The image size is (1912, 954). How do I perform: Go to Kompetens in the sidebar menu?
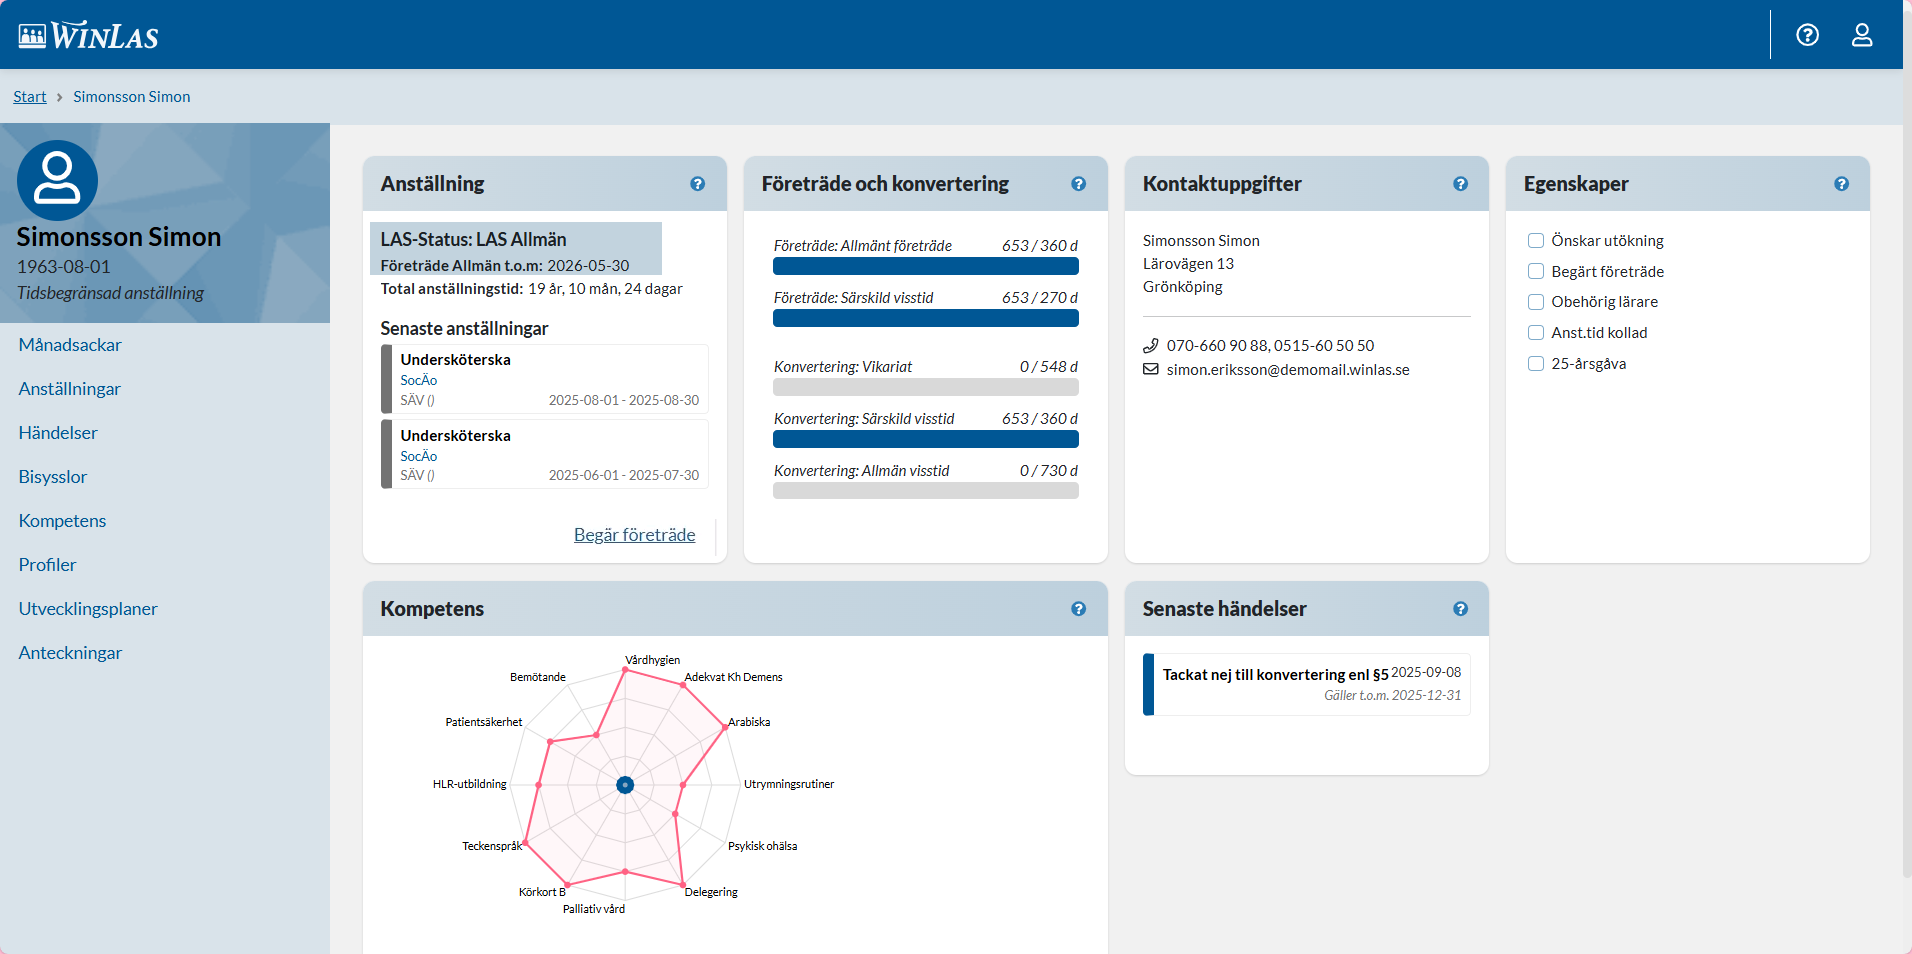[x=62, y=521]
